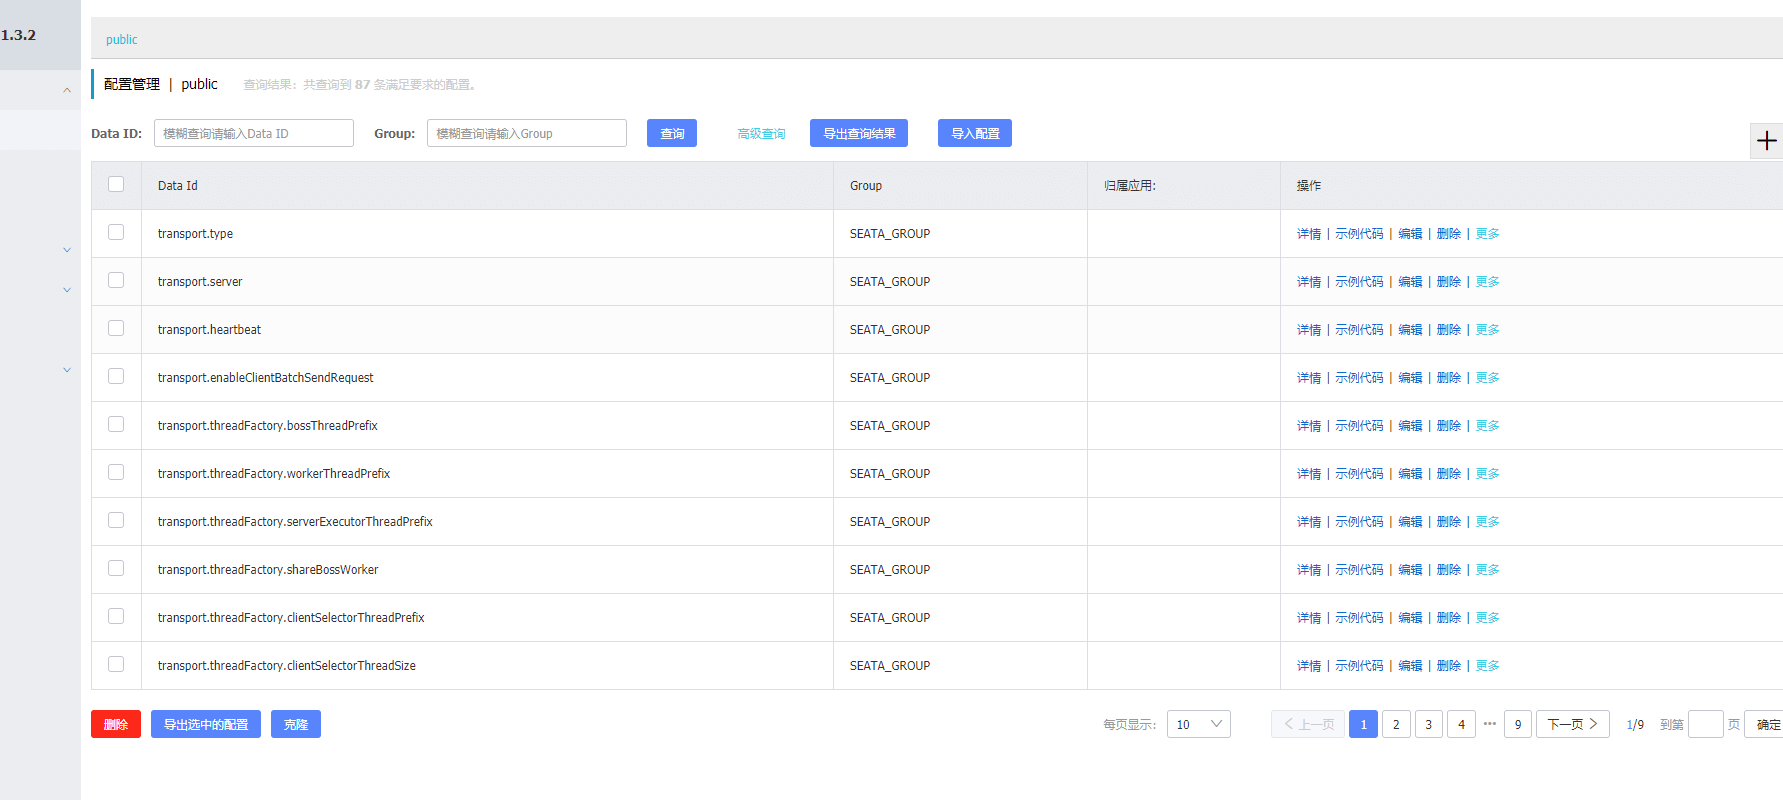
Task: Open 更多 for workerThreadPrefix row
Action: [1488, 474]
